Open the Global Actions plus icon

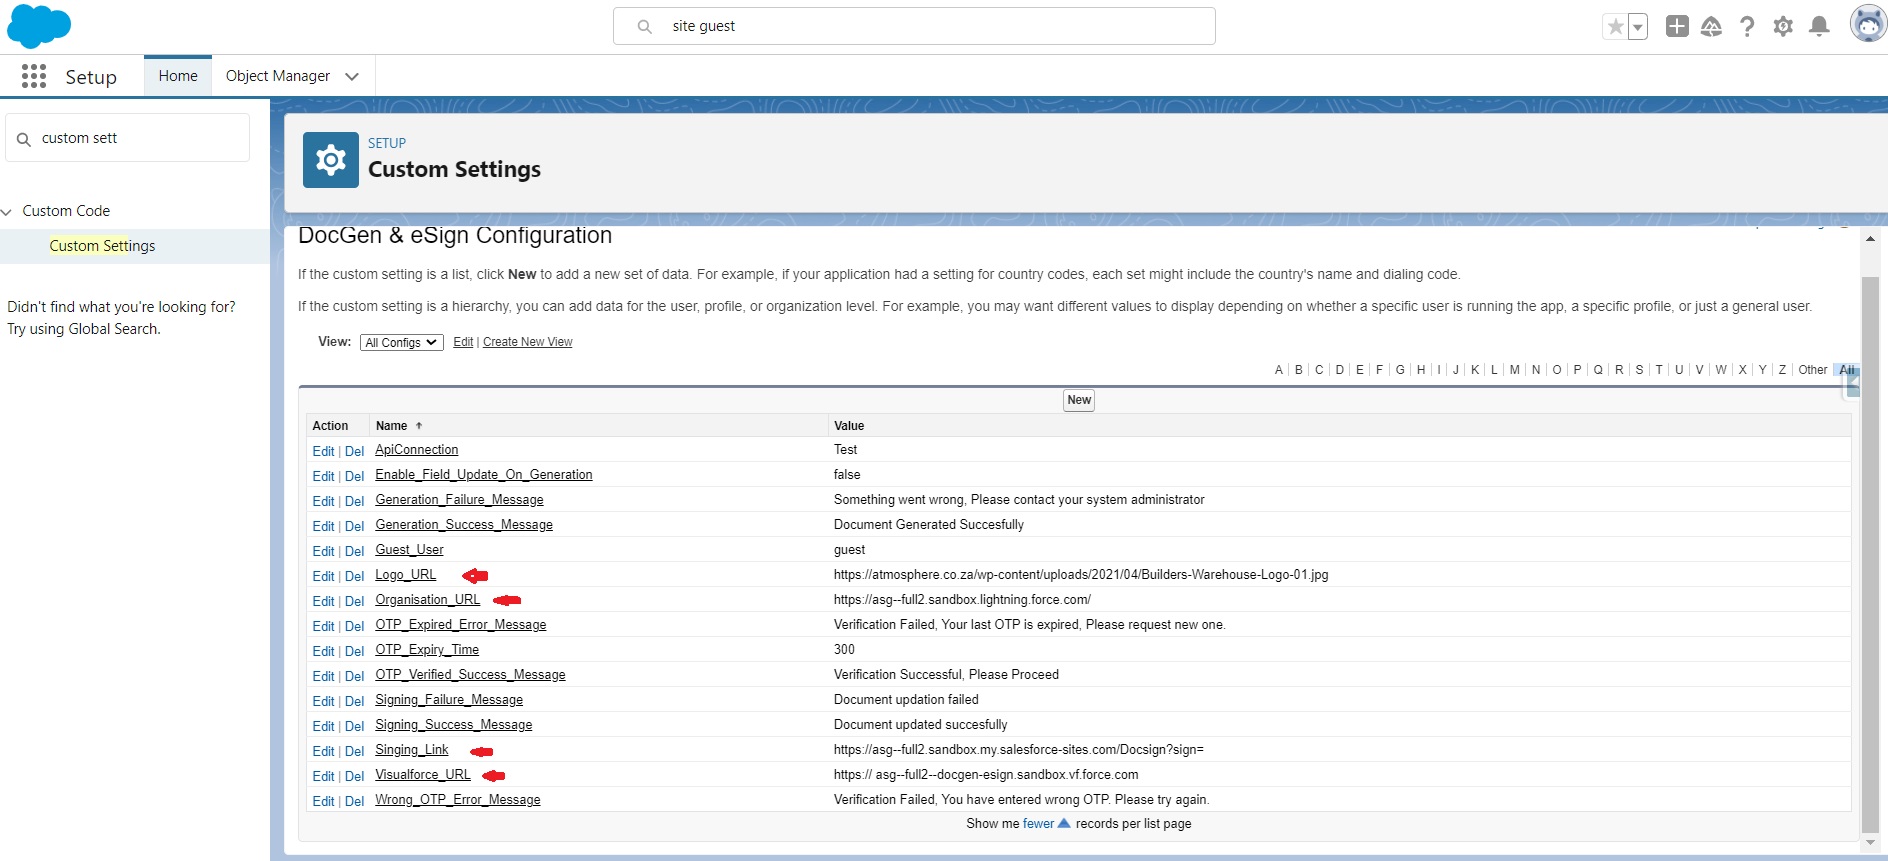[x=1677, y=27]
